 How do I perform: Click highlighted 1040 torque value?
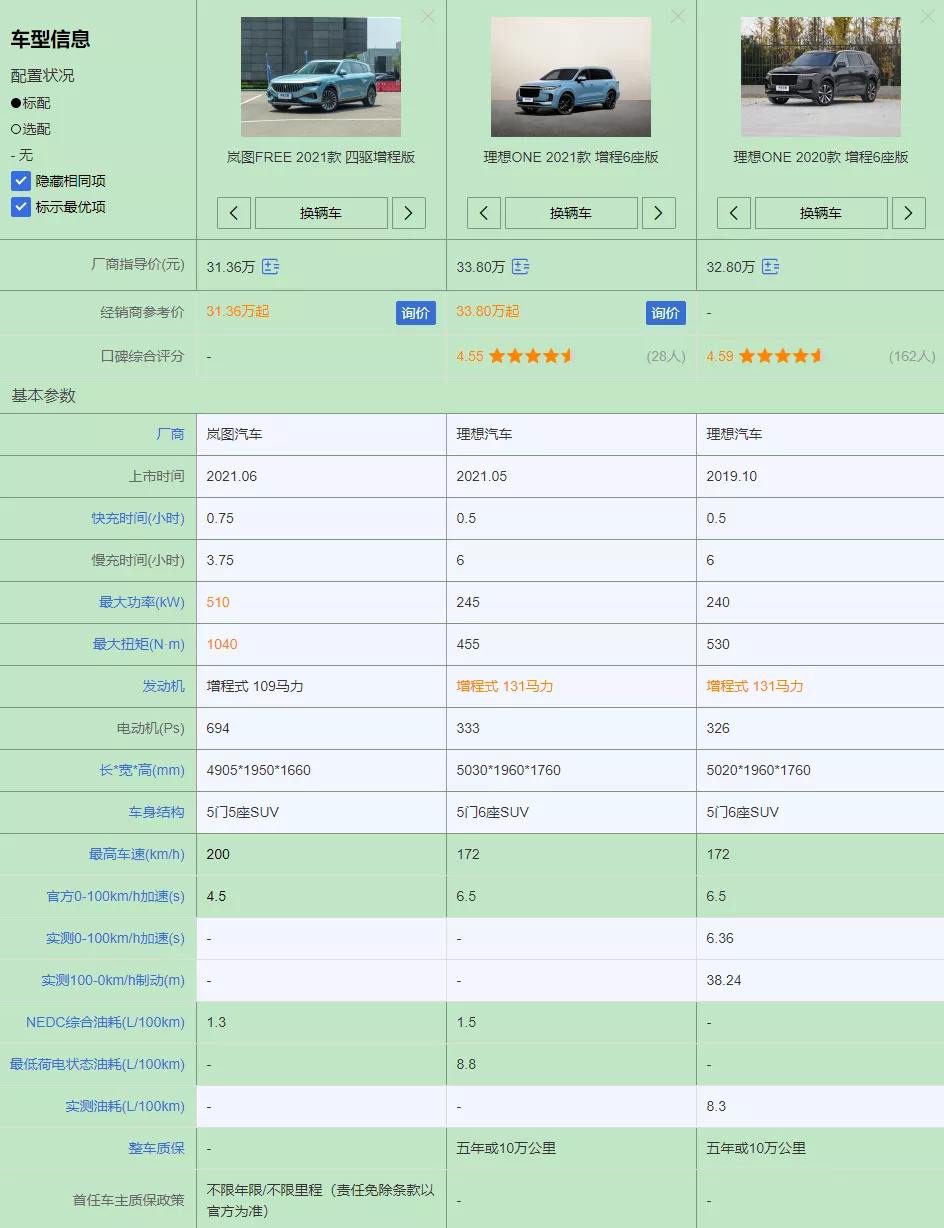click(x=222, y=644)
